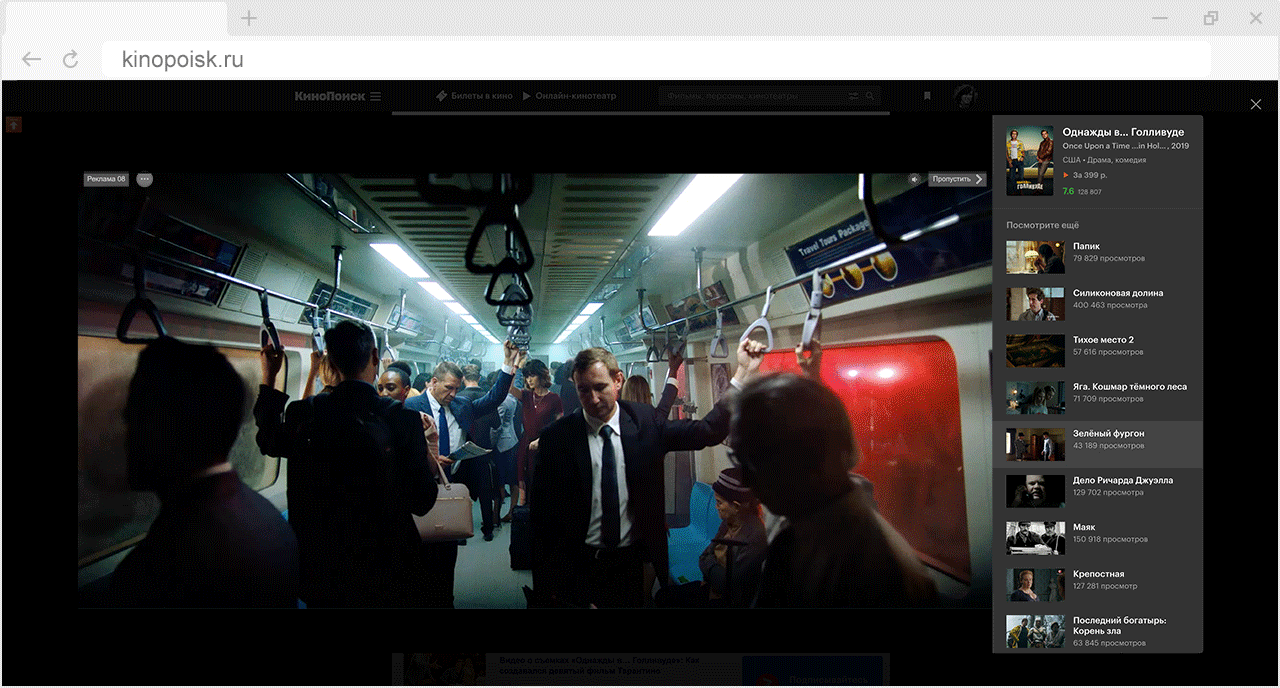Click the США • Драма, комедия line

click(1104, 160)
